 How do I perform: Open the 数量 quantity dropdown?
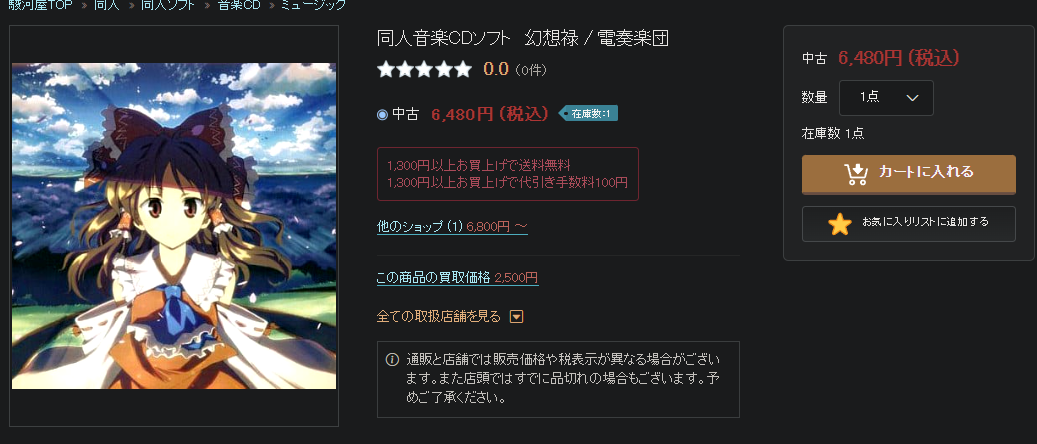click(x=886, y=98)
